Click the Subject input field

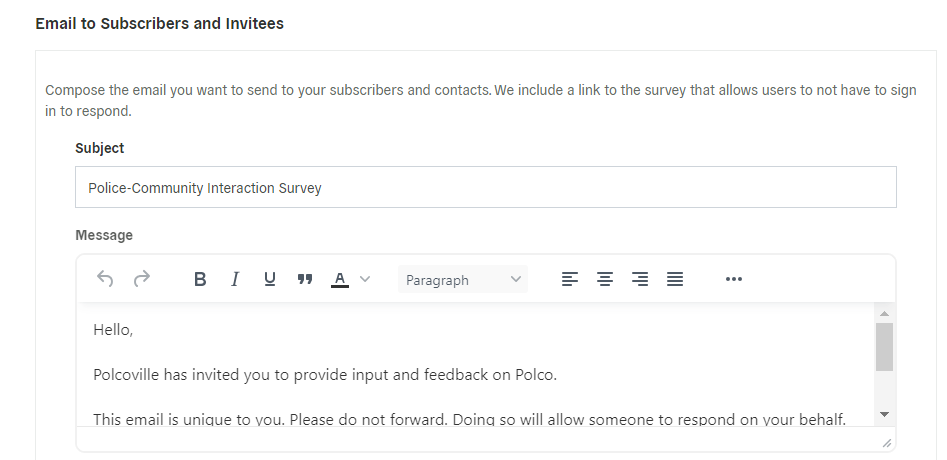point(485,187)
